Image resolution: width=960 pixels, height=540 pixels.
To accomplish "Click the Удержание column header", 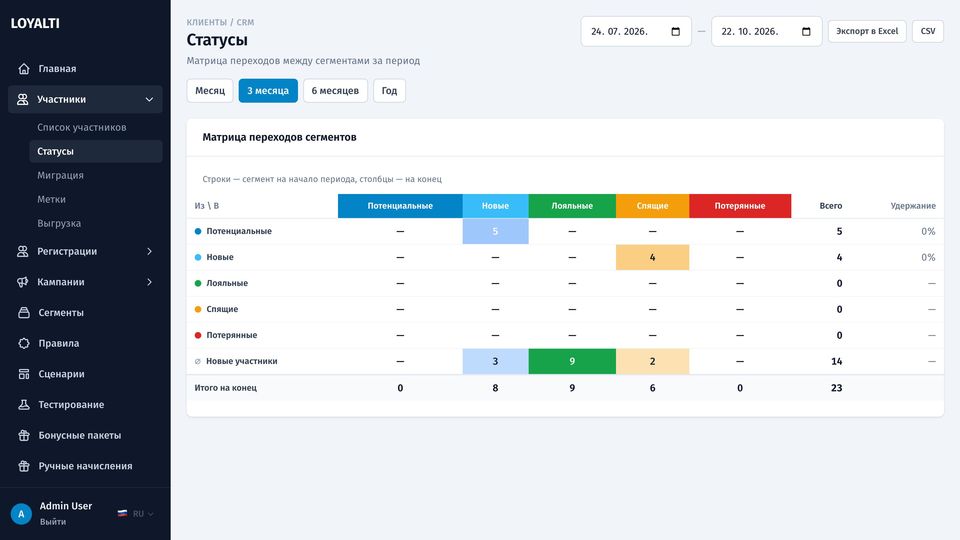I will point(913,206).
